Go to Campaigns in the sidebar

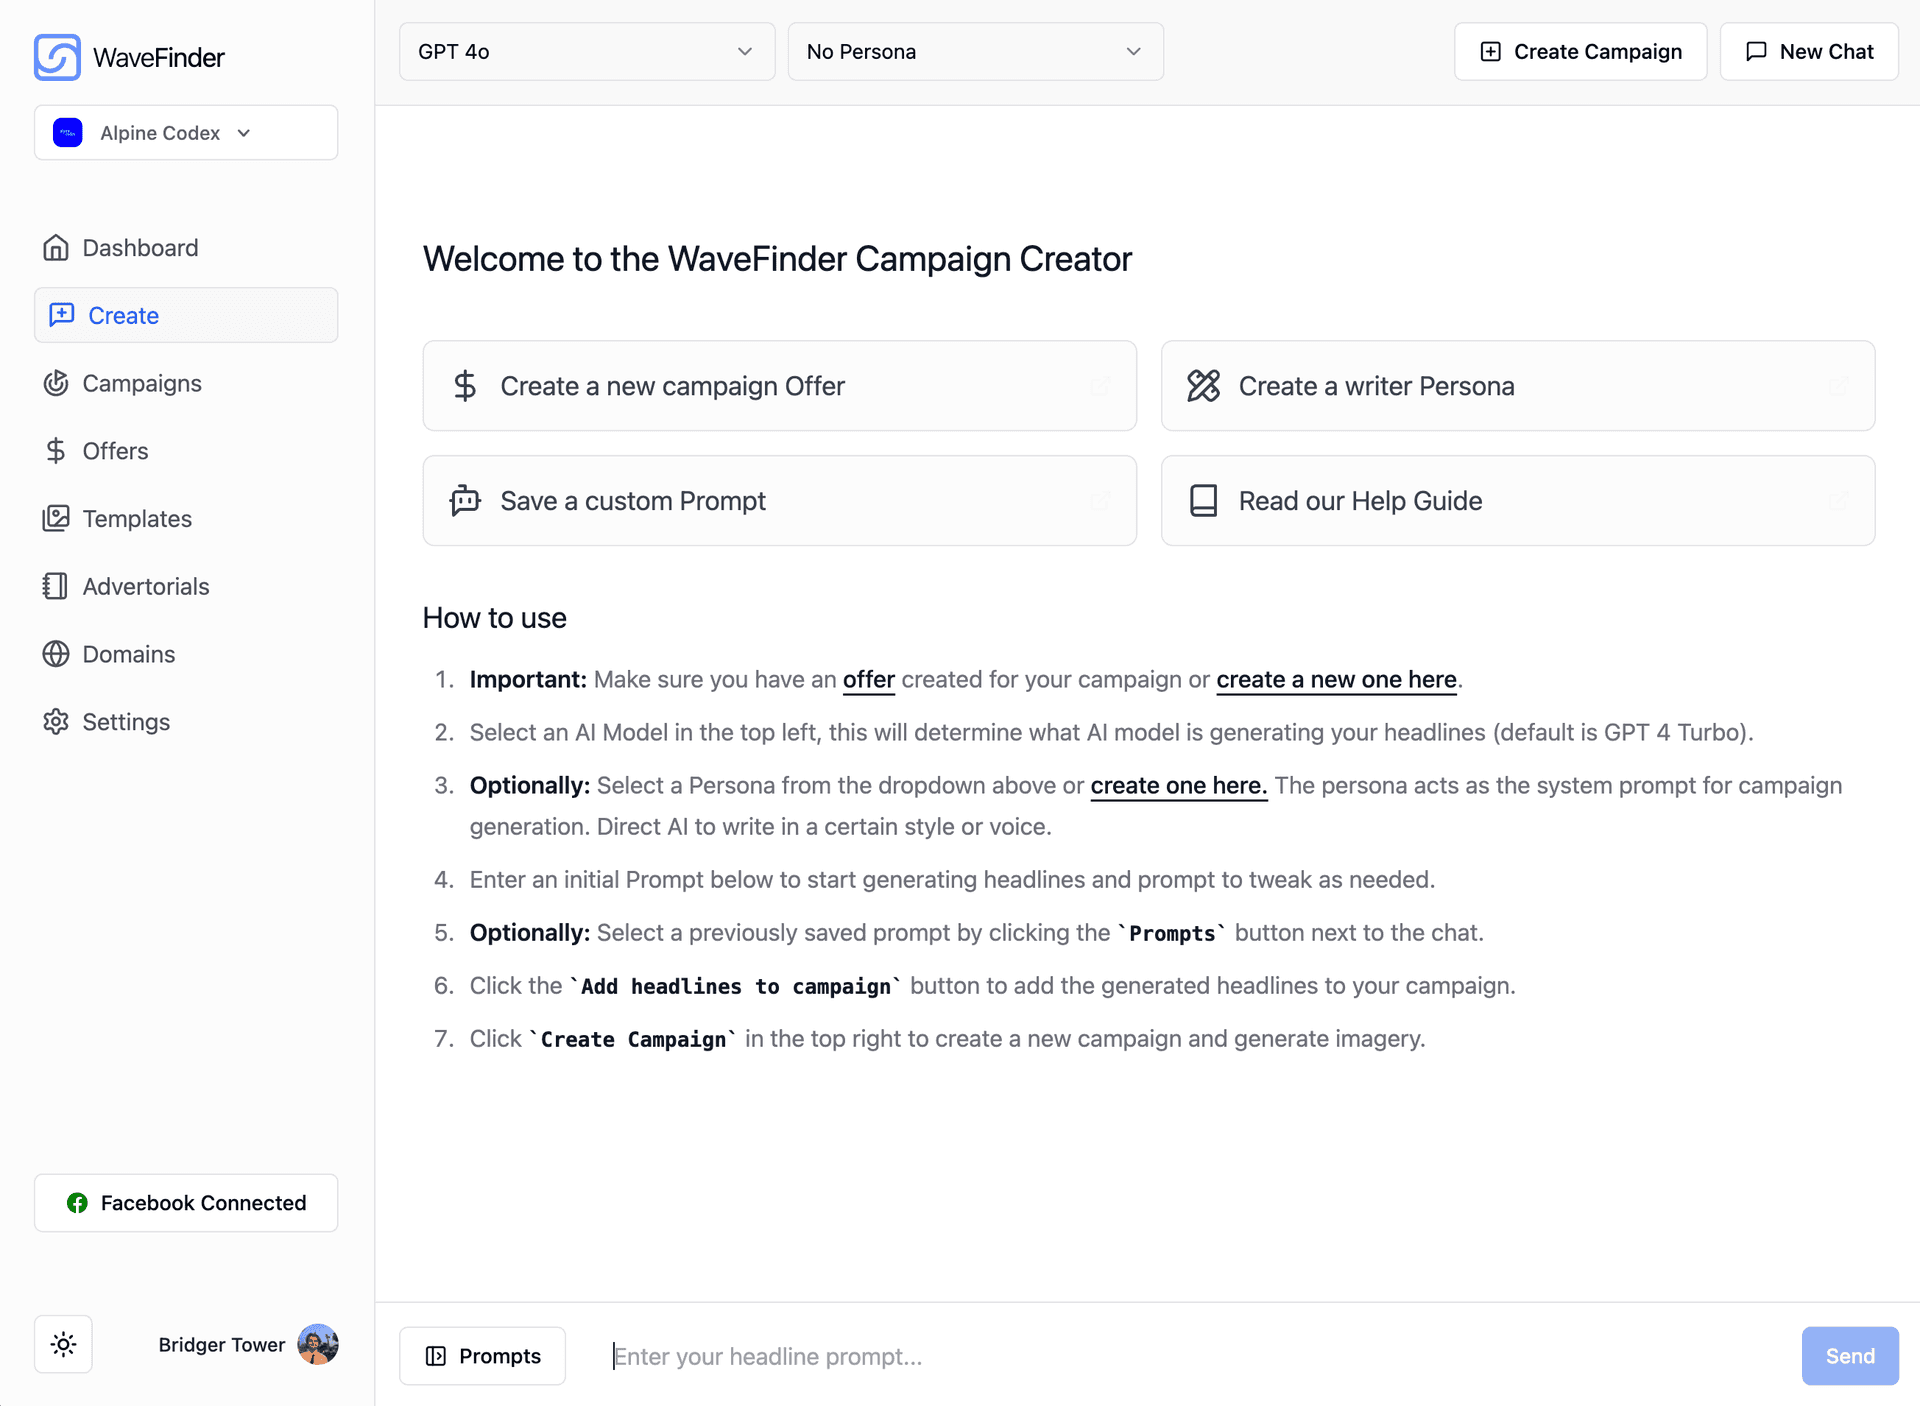coord(142,383)
